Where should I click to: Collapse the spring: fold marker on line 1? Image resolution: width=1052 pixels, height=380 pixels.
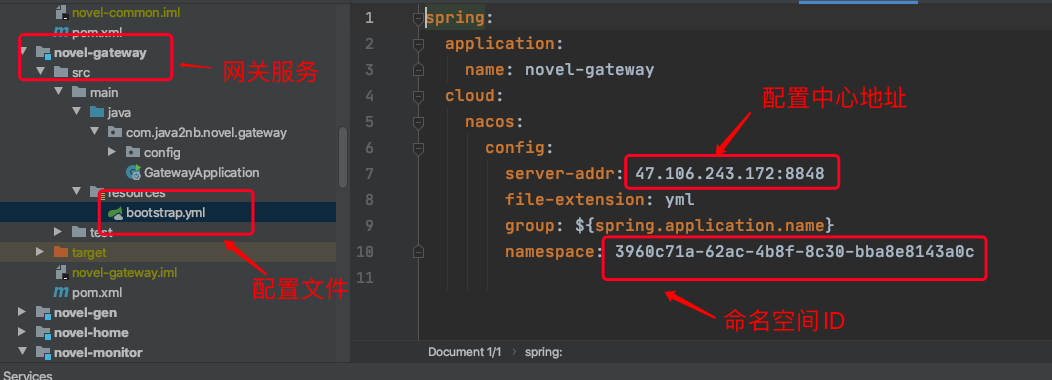[x=419, y=17]
